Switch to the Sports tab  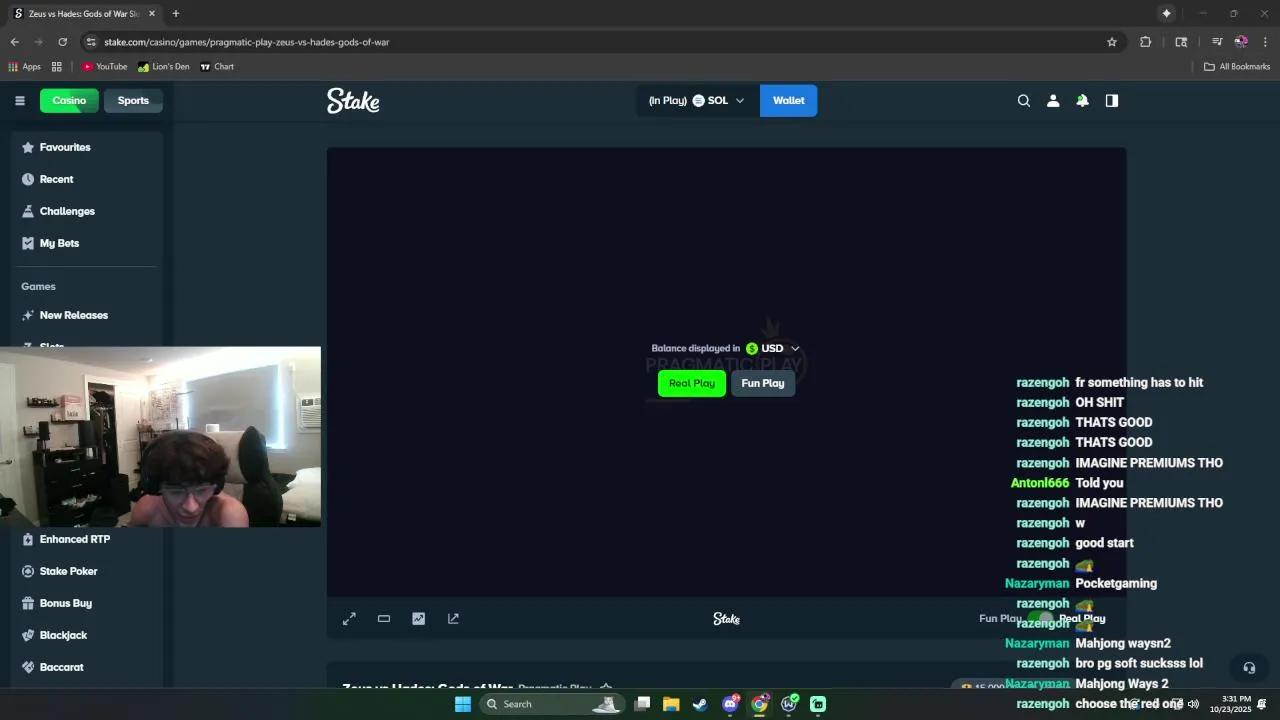(x=133, y=100)
